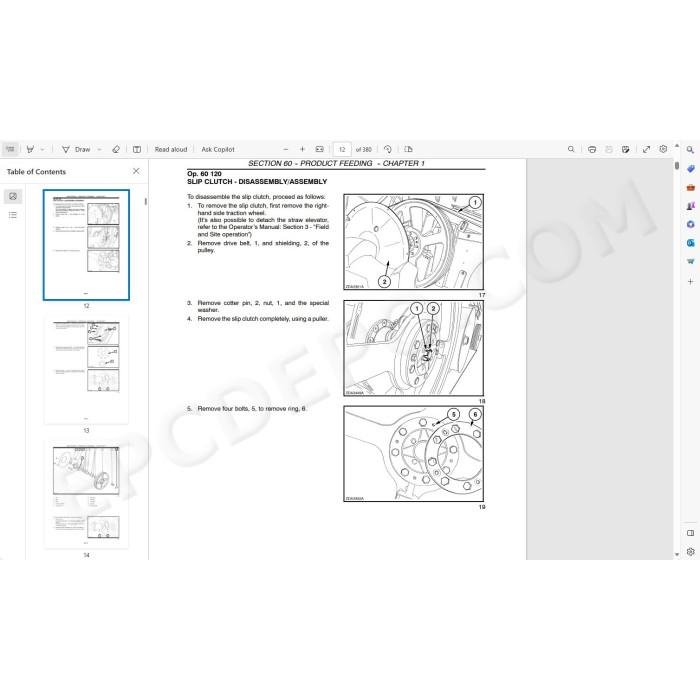Screen dimensions: 700x700
Task: Click the 'SECTION 60 - PRODUCT FEEDING' header
Action: [x=310, y=163]
